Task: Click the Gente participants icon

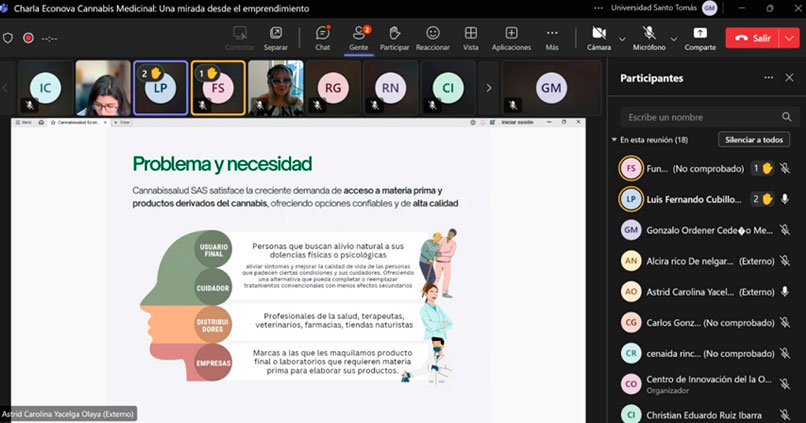Action: [358, 38]
